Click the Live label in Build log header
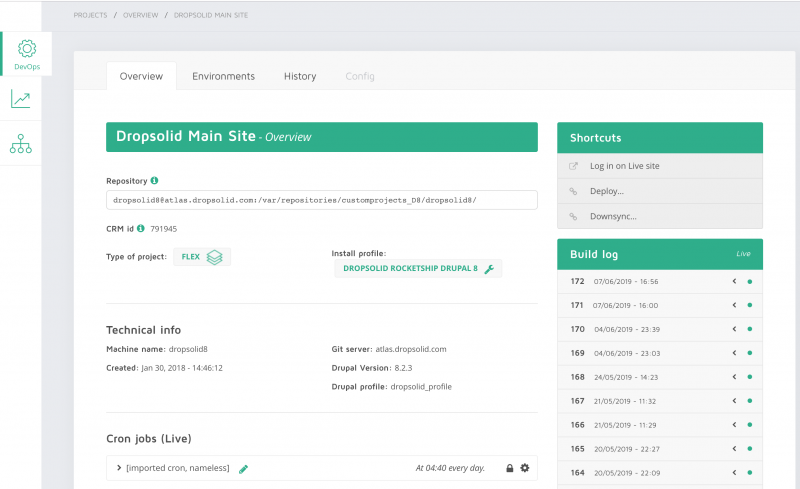Viewport: 800px width, 489px height. click(743, 254)
